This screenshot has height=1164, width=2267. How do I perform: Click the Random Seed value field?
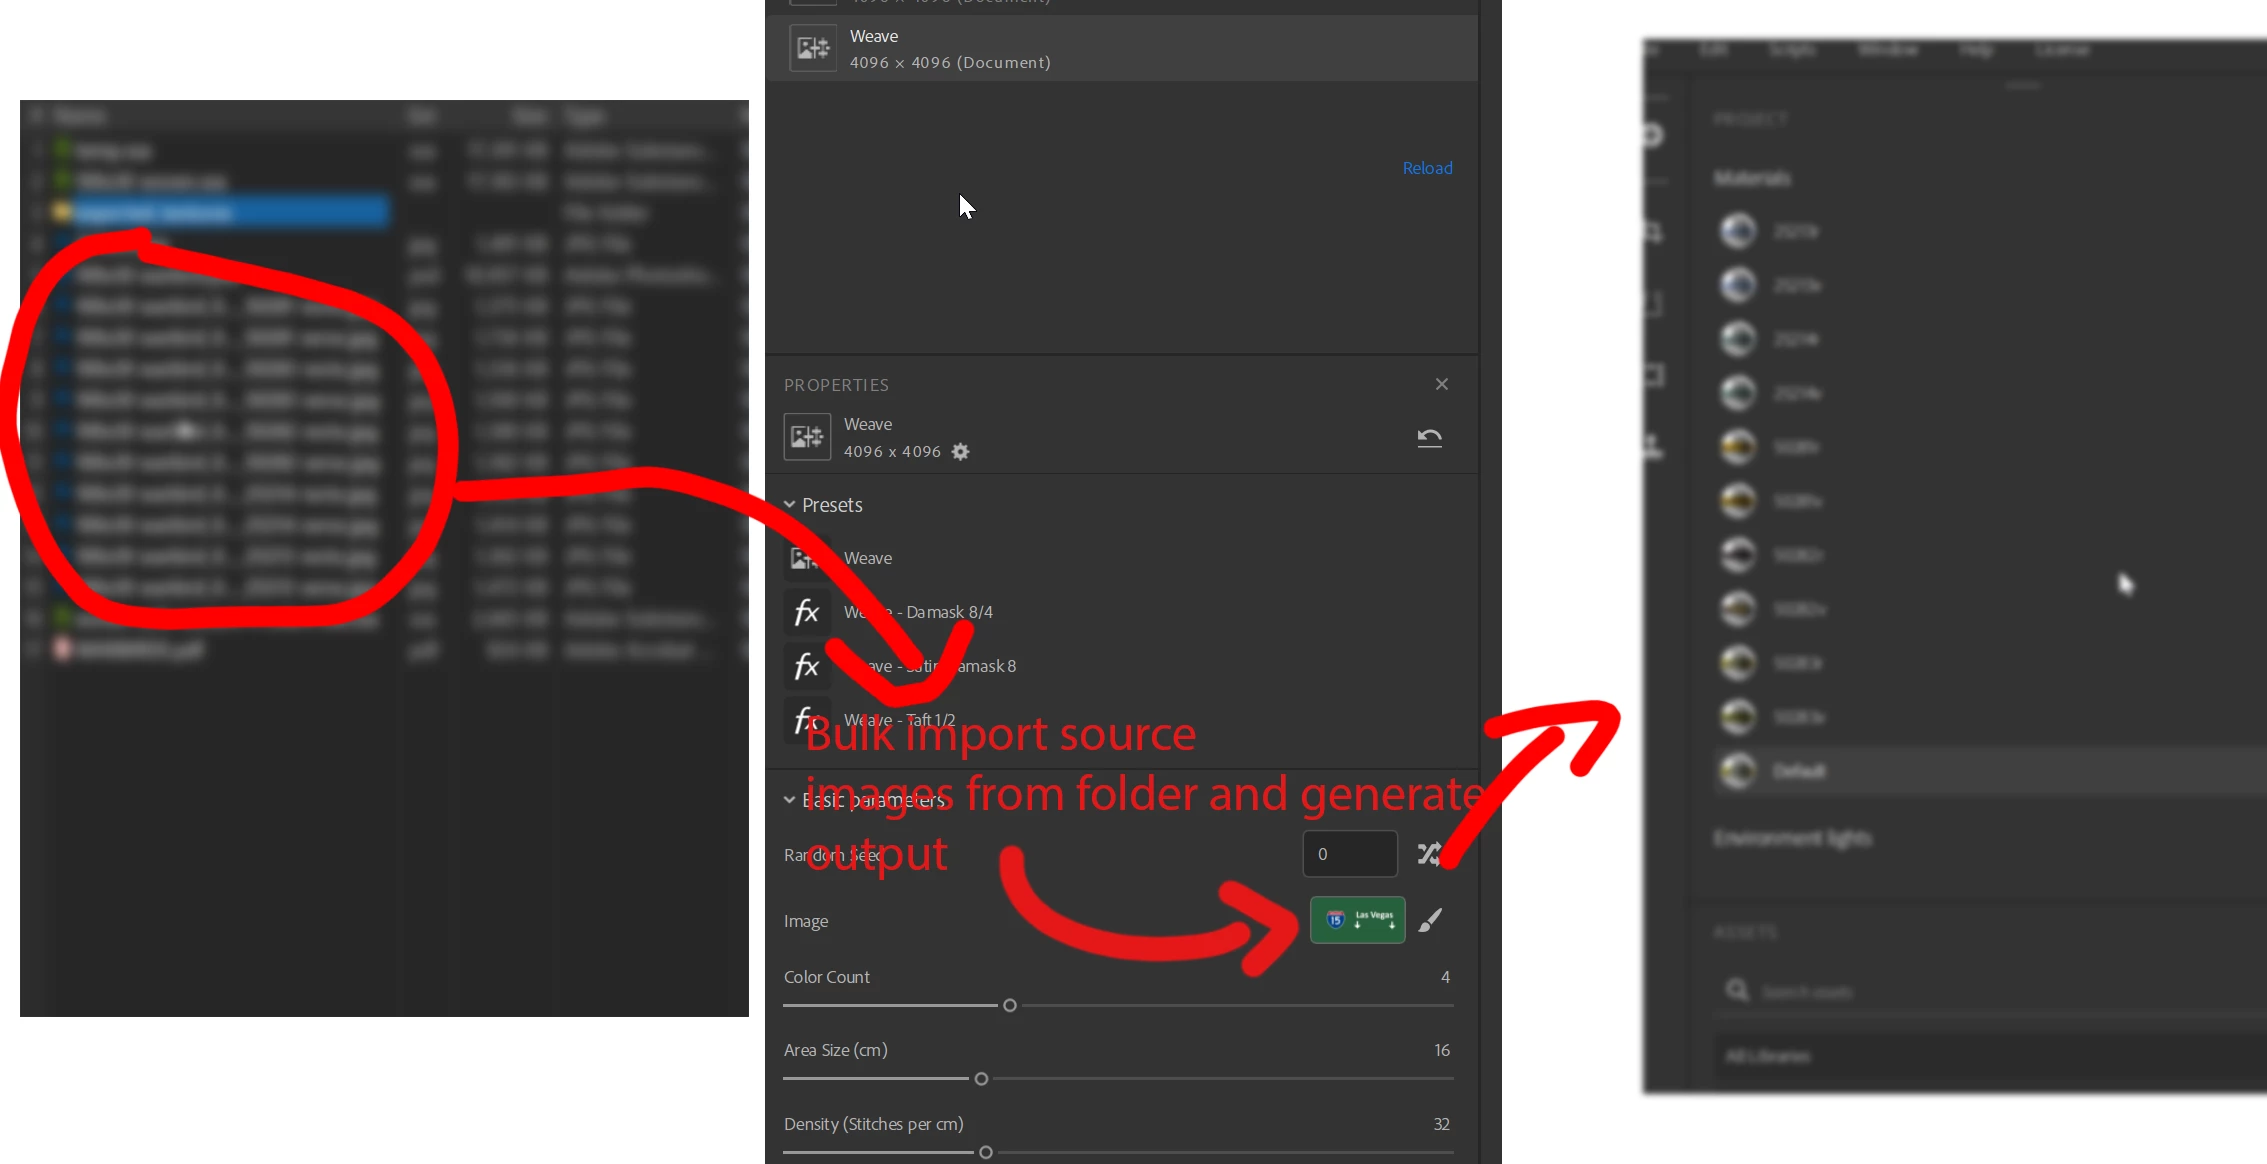point(1349,854)
